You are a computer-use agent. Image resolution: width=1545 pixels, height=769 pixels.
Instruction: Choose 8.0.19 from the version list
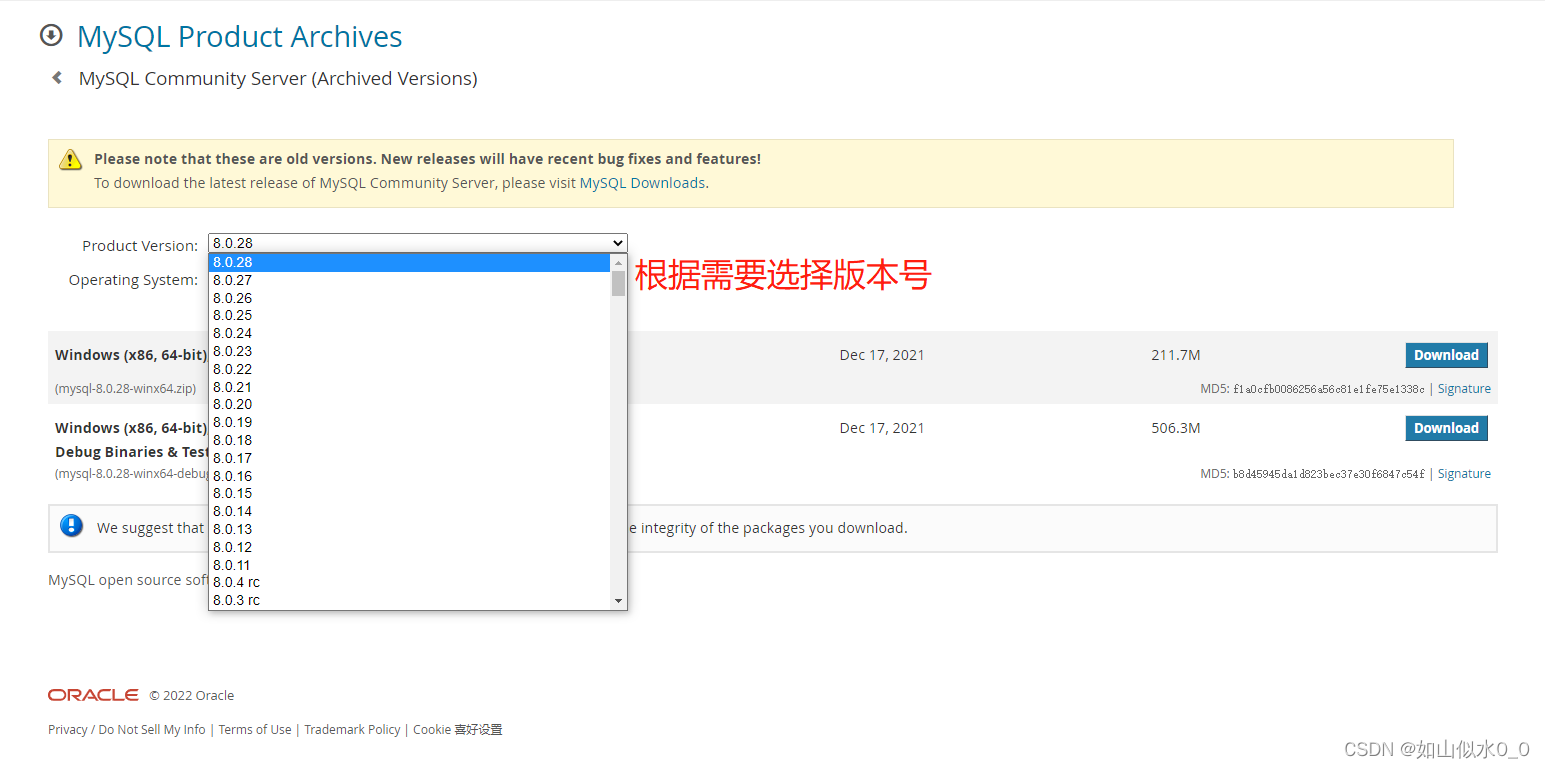pyautogui.click(x=409, y=422)
